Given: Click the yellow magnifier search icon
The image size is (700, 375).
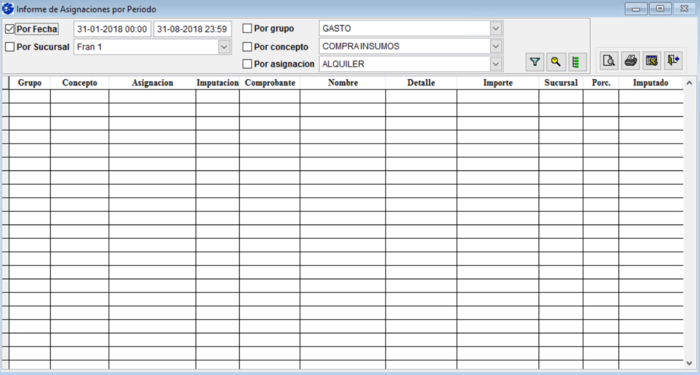Looking at the screenshot, I should point(555,62).
